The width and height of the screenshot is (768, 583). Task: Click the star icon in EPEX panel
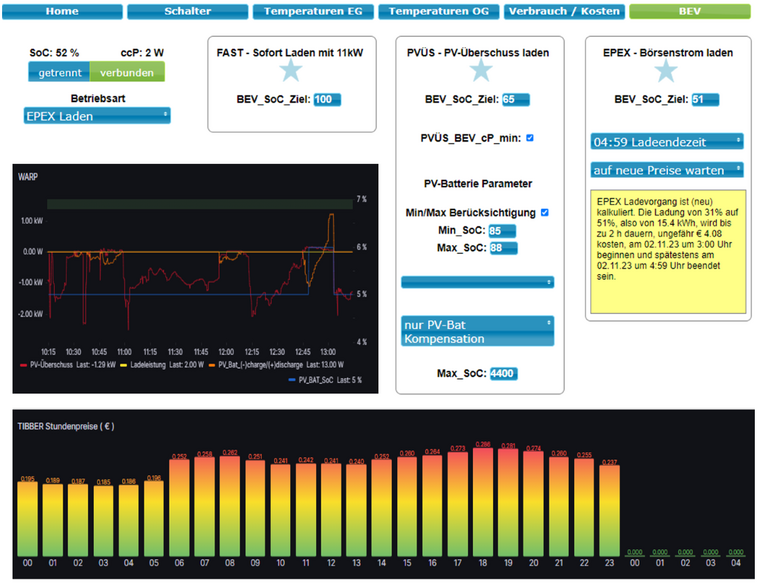tap(666, 70)
